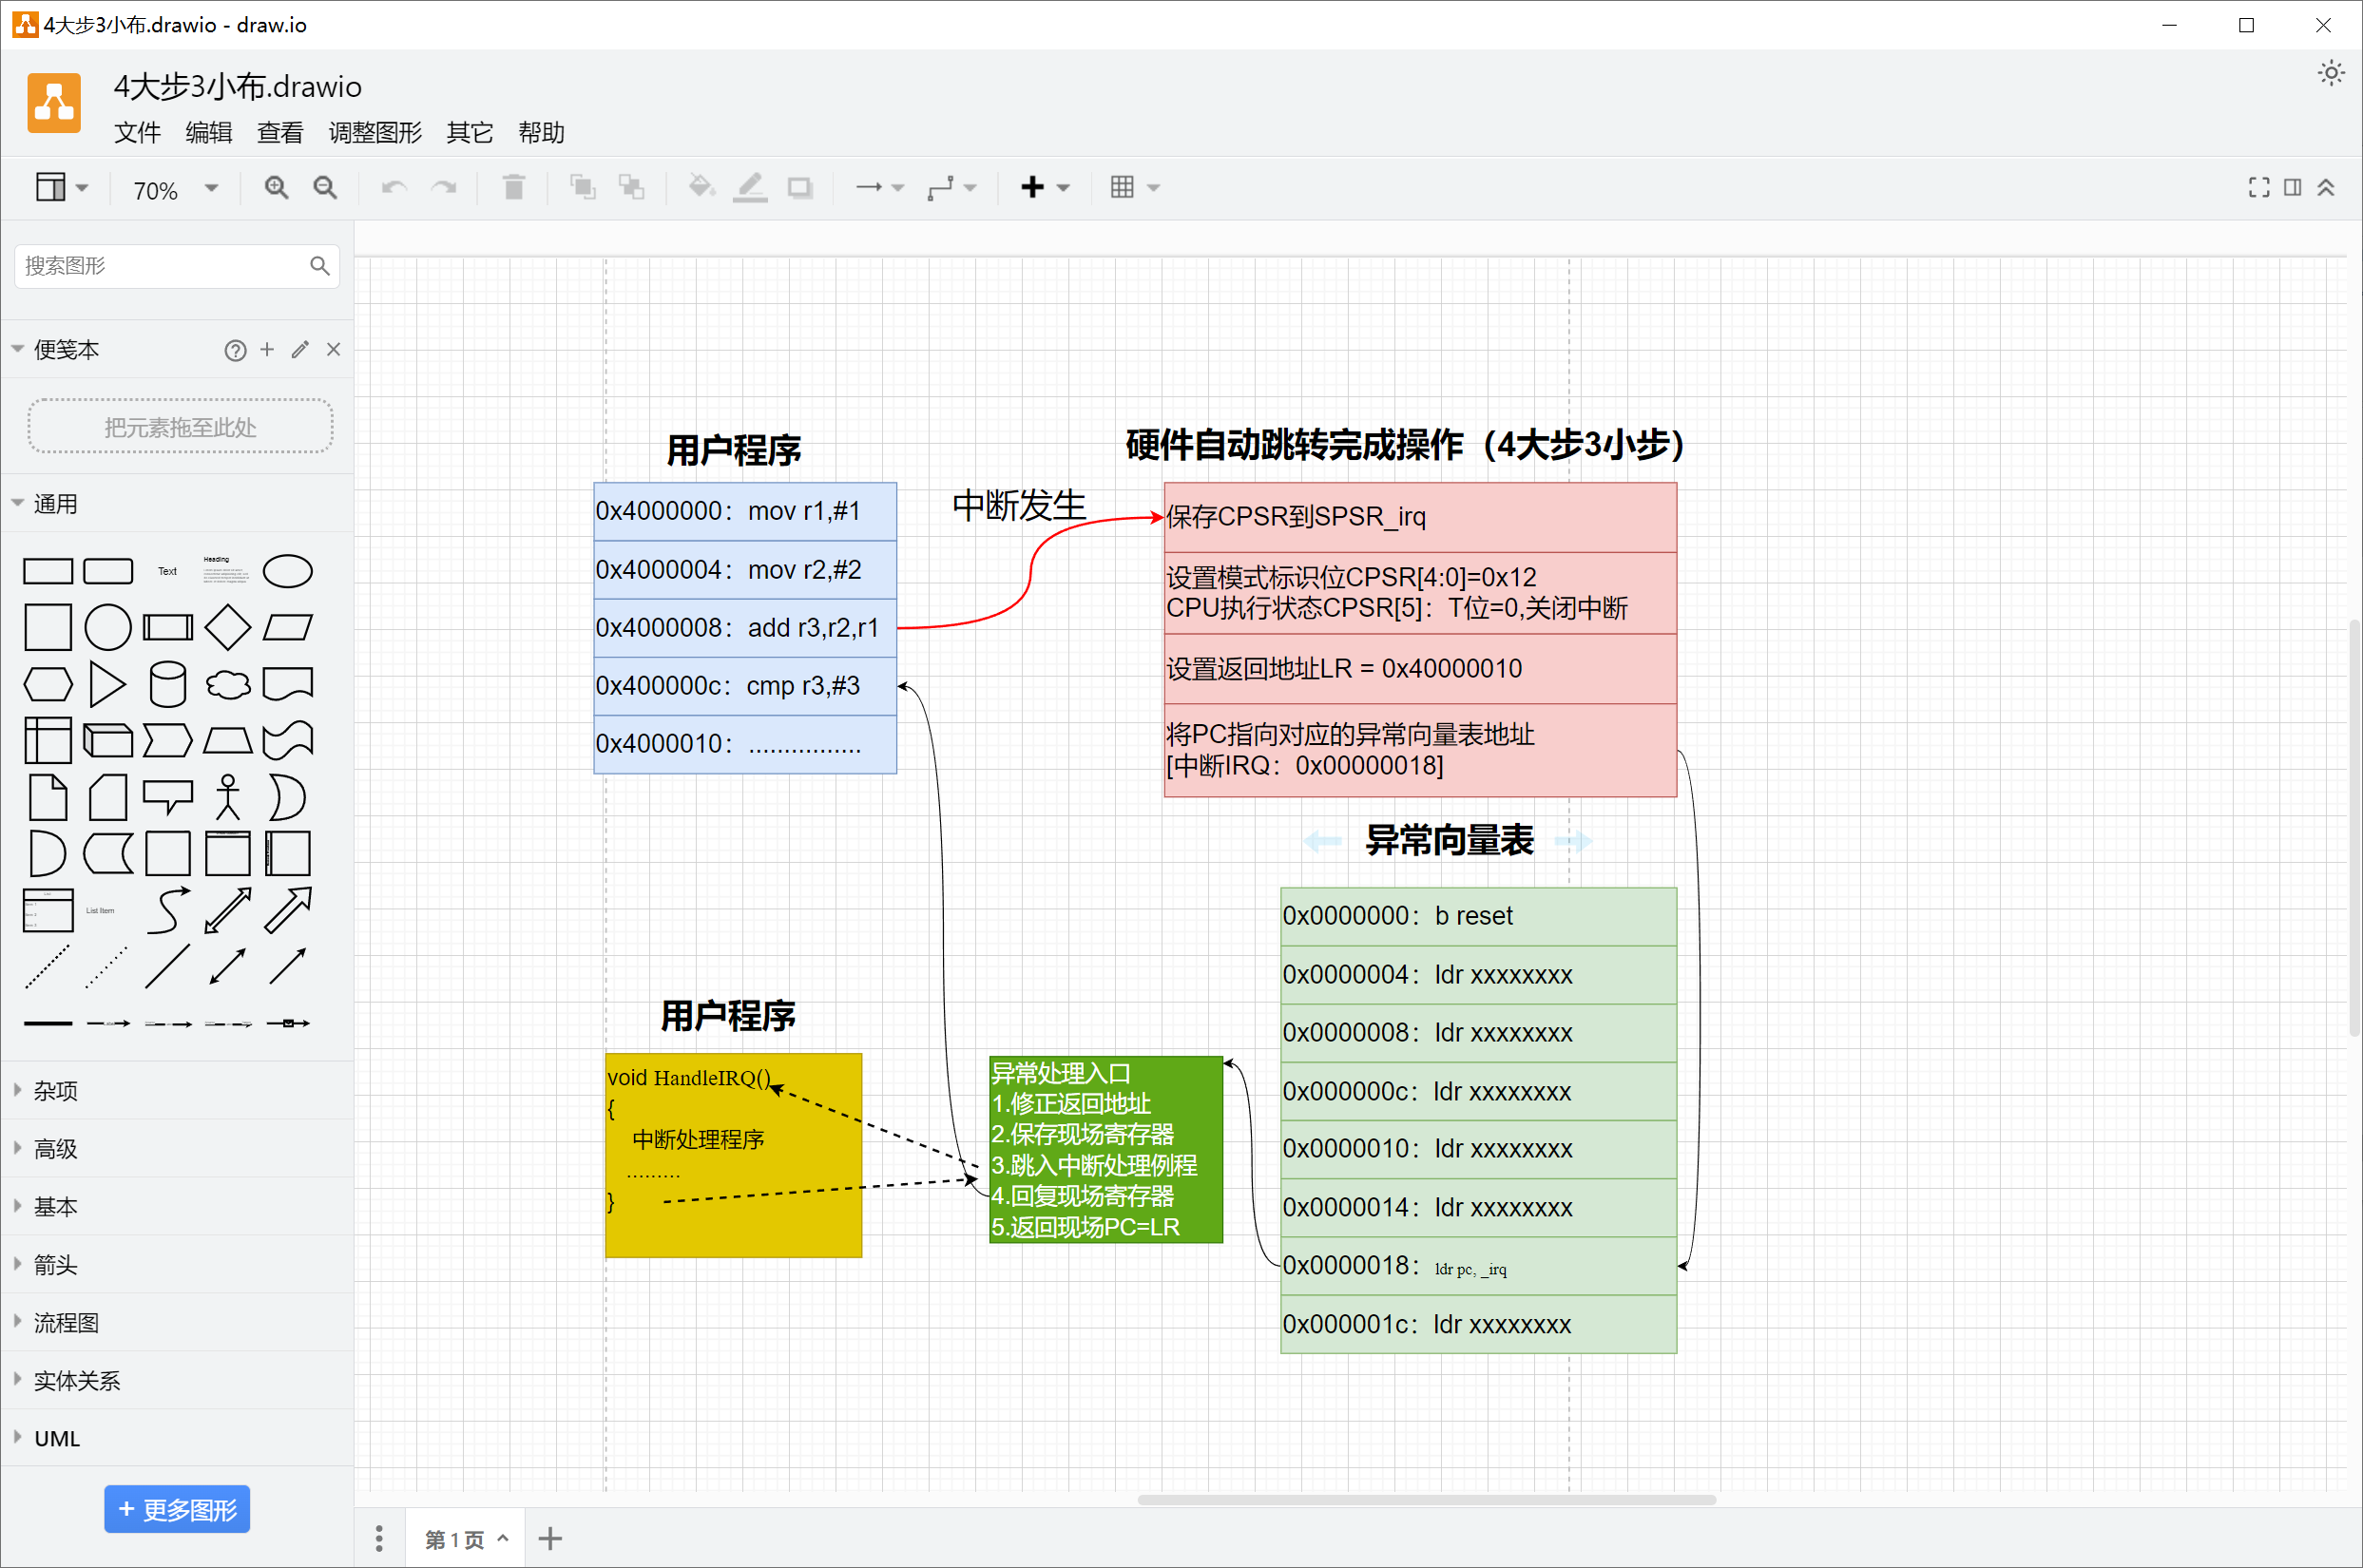Click the line color pencil icon
Screen dimensions: 2363x1568
coord(750,188)
